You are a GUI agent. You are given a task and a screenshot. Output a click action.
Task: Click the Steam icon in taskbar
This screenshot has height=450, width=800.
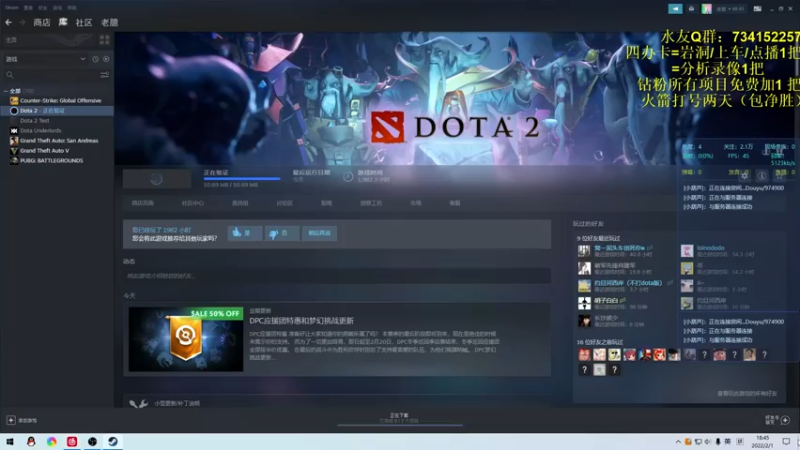(113, 442)
